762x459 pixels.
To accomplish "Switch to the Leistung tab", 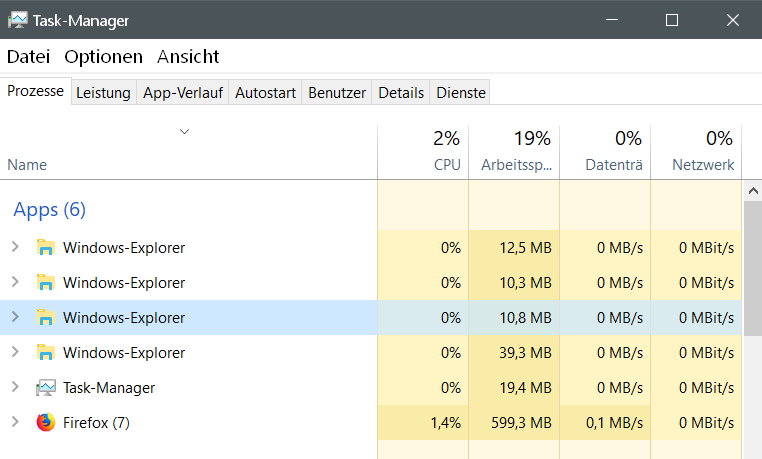I will click(103, 93).
